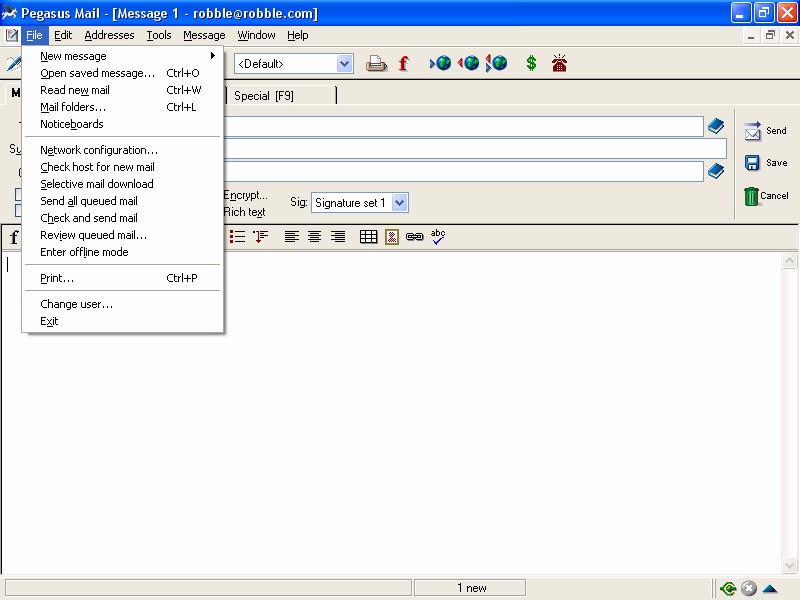Click the globe icon with left-pointing red arrow
Image resolution: width=800 pixels, height=600 pixels.
point(468,63)
